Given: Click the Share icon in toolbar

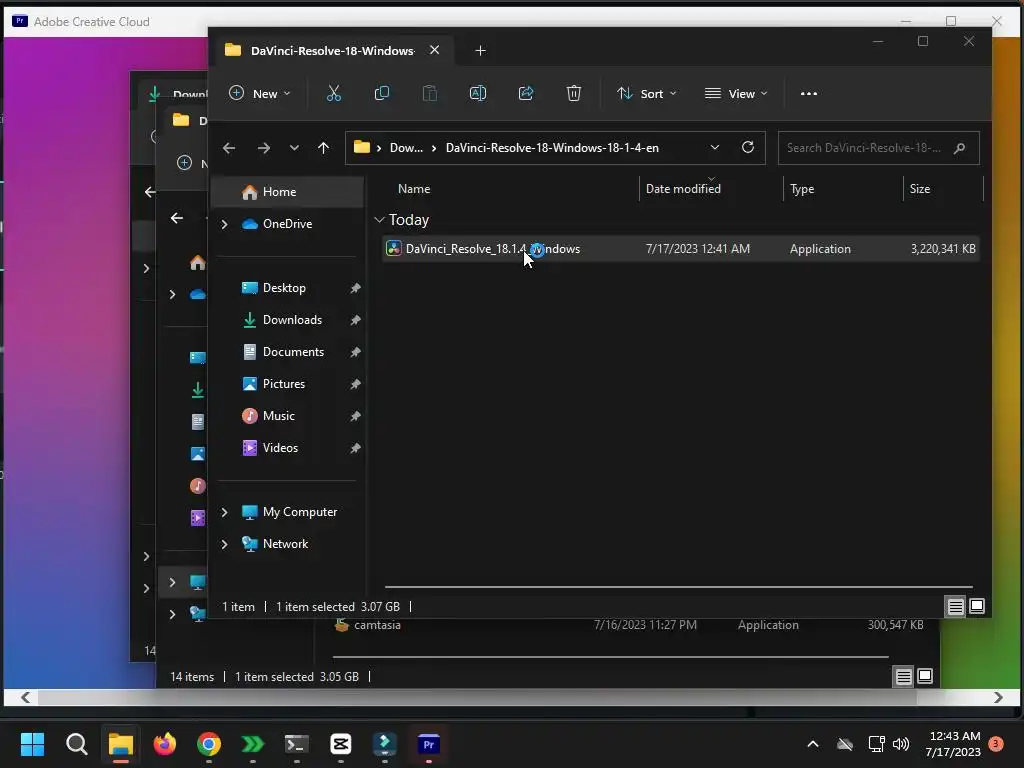Looking at the screenshot, I should pos(526,93).
